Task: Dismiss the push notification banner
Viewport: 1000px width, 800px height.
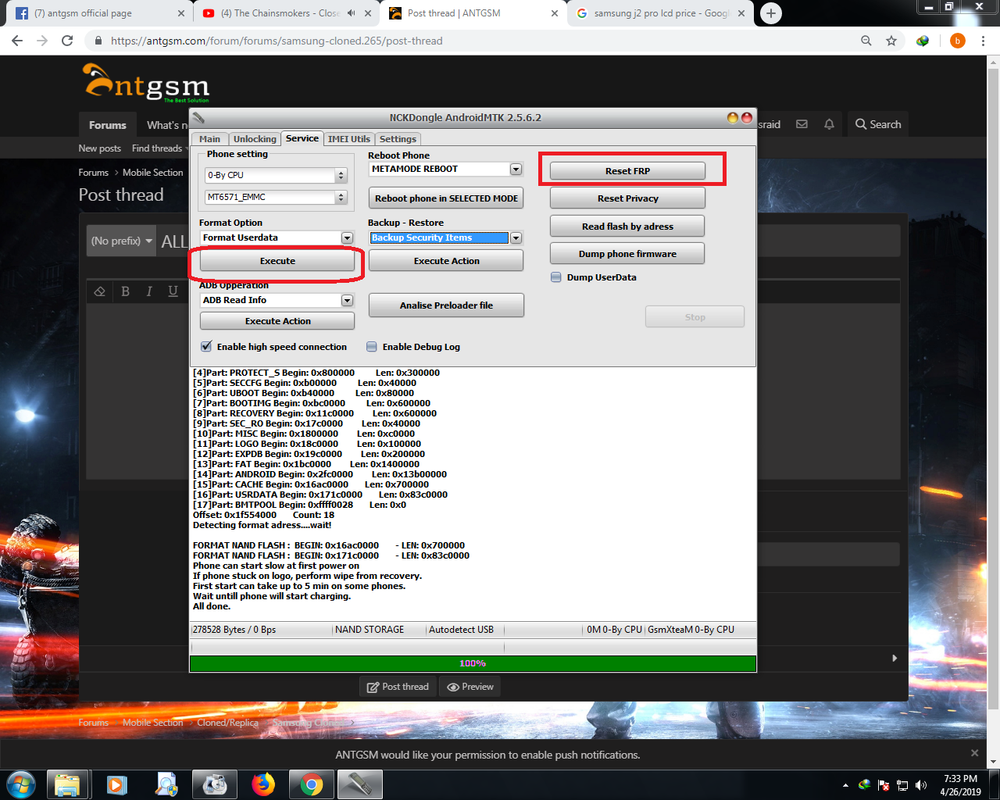Action: (974, 753)
